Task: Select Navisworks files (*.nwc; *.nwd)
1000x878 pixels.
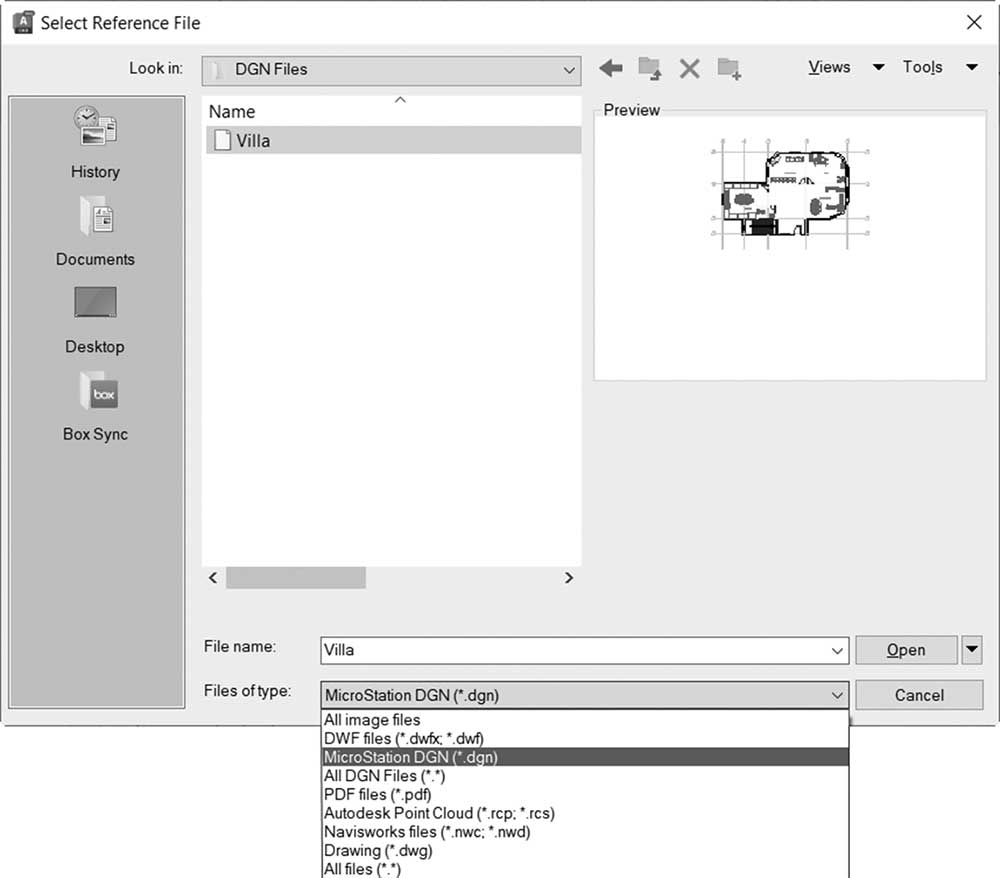Action: point(585,832)
